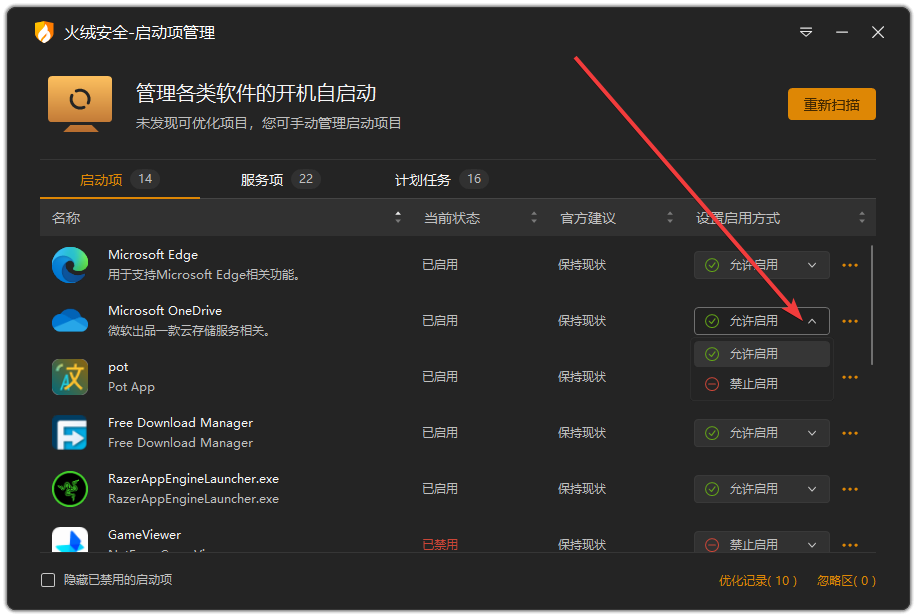Click the list vertical scrollbar
916x616 pixels.
[872, 305]
